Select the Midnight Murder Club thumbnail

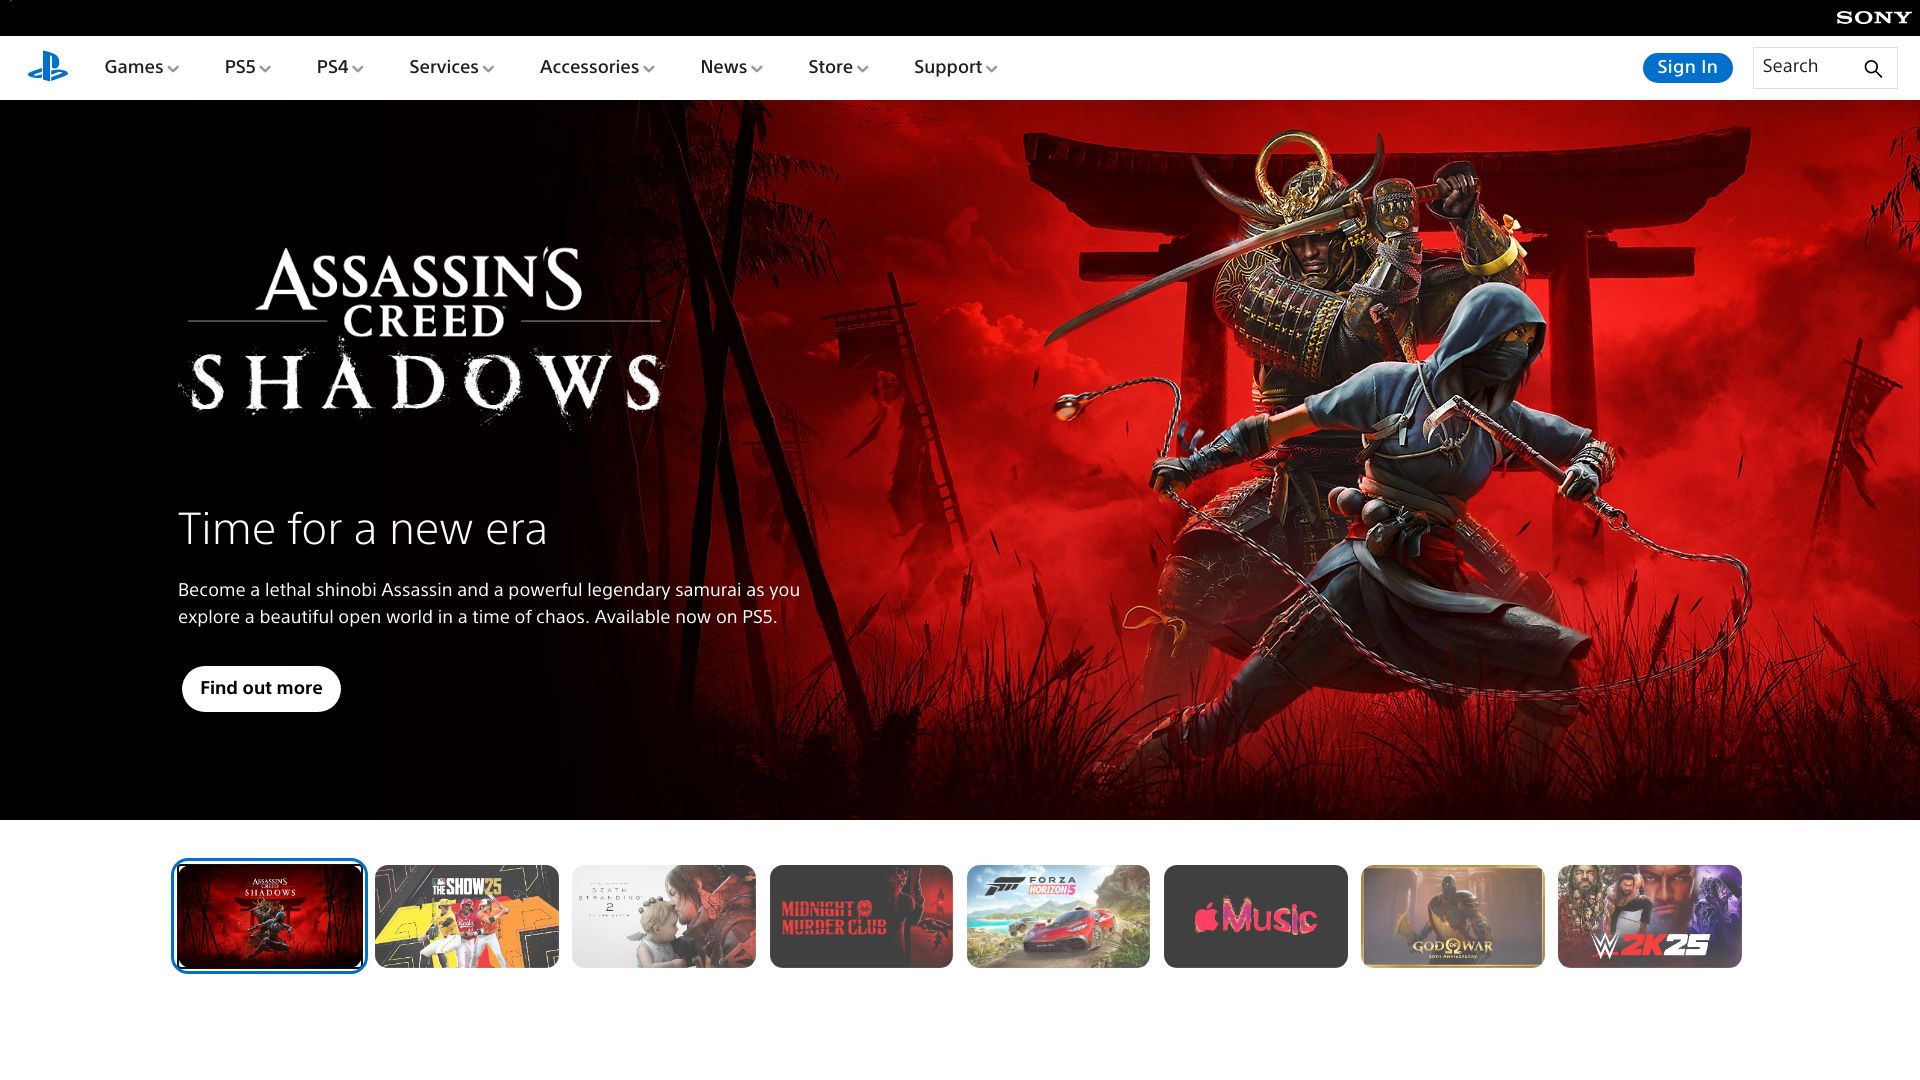pyautogui.click(x=860, y=916)
